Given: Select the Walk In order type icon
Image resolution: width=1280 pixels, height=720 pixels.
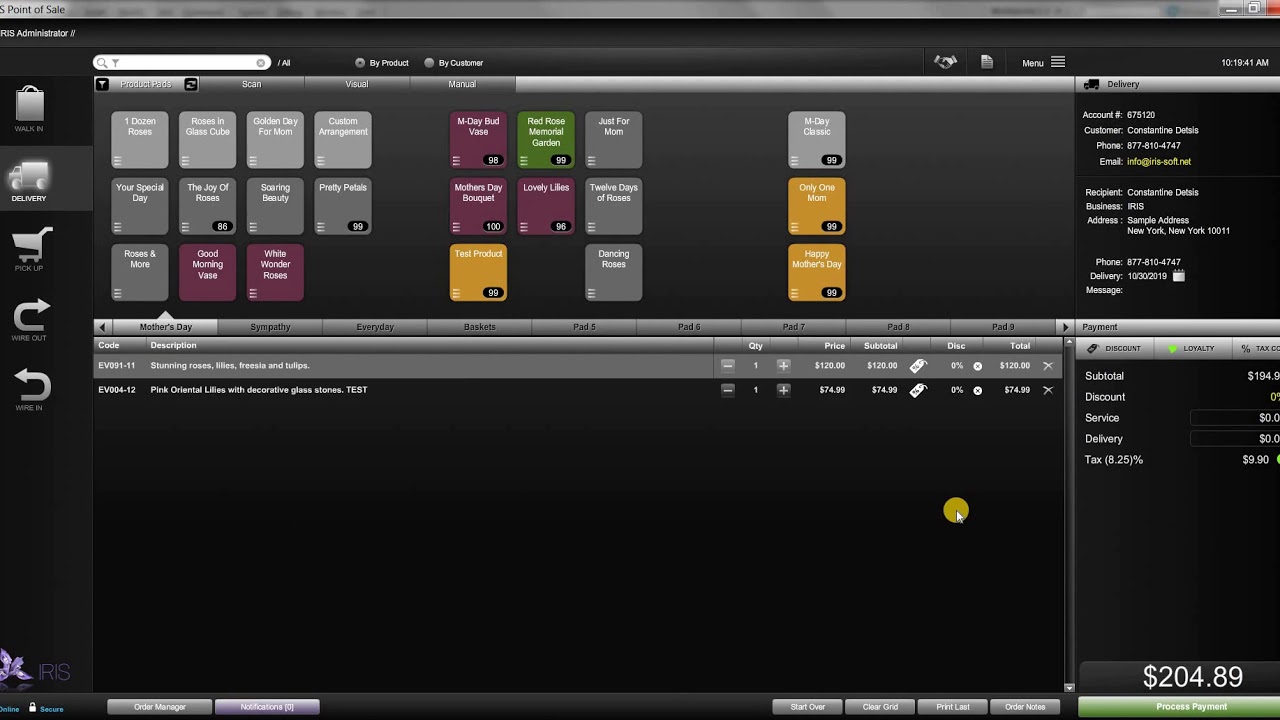Looking at the screenshot, I should [29, 105].
